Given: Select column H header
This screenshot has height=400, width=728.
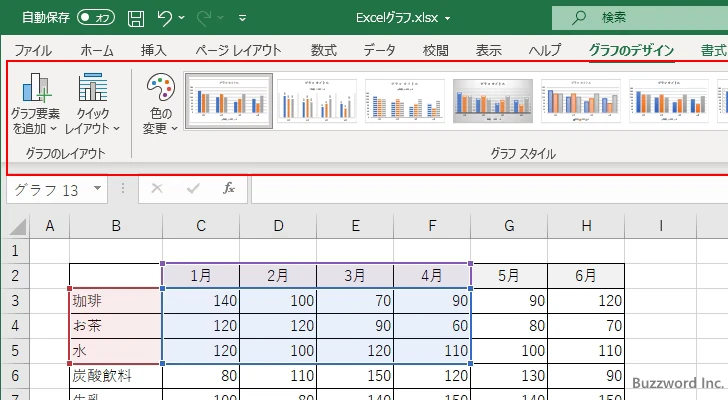Looking at the screenshot, I should tap(586, 226).
